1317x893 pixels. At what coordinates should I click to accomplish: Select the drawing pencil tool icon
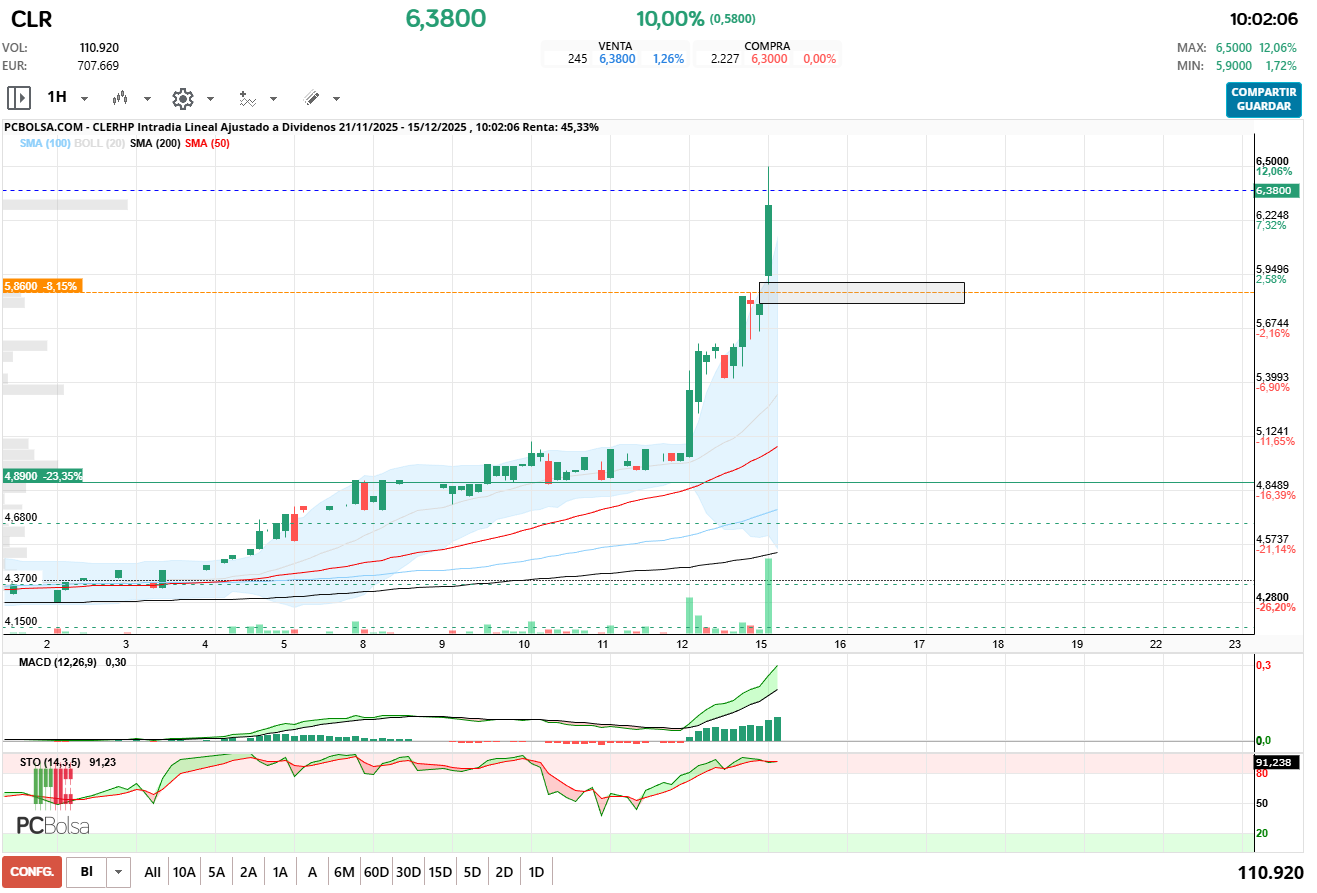[311, 98]
